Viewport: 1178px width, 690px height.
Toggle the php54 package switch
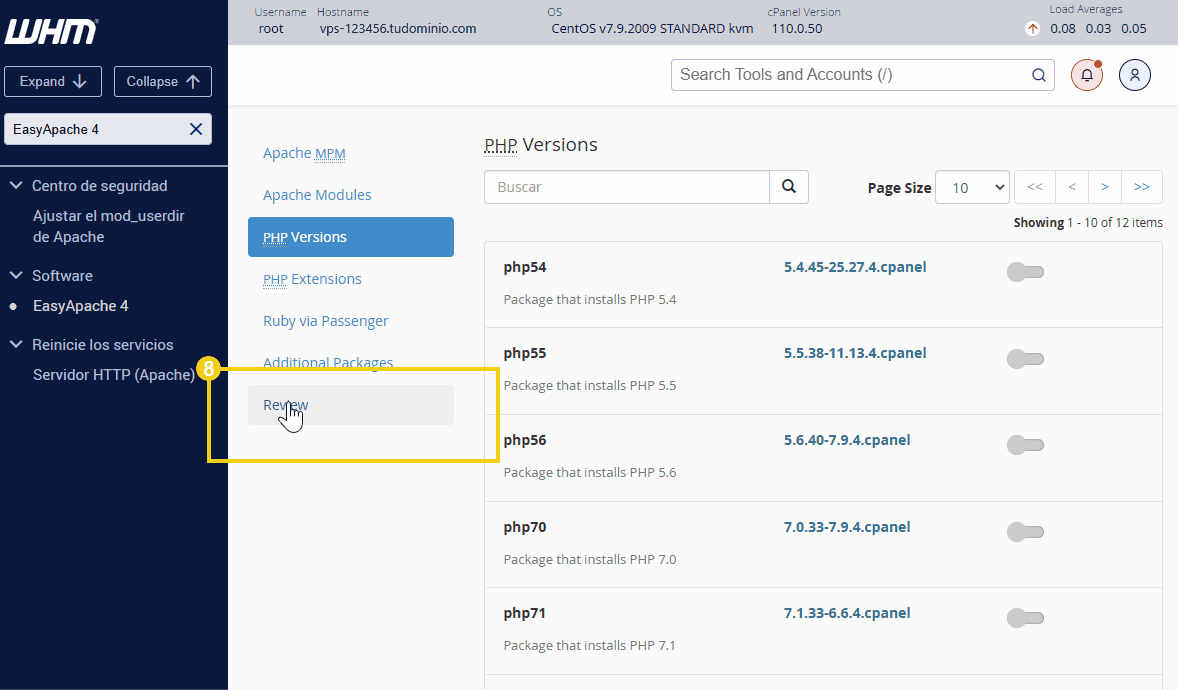pos(1025,271)
